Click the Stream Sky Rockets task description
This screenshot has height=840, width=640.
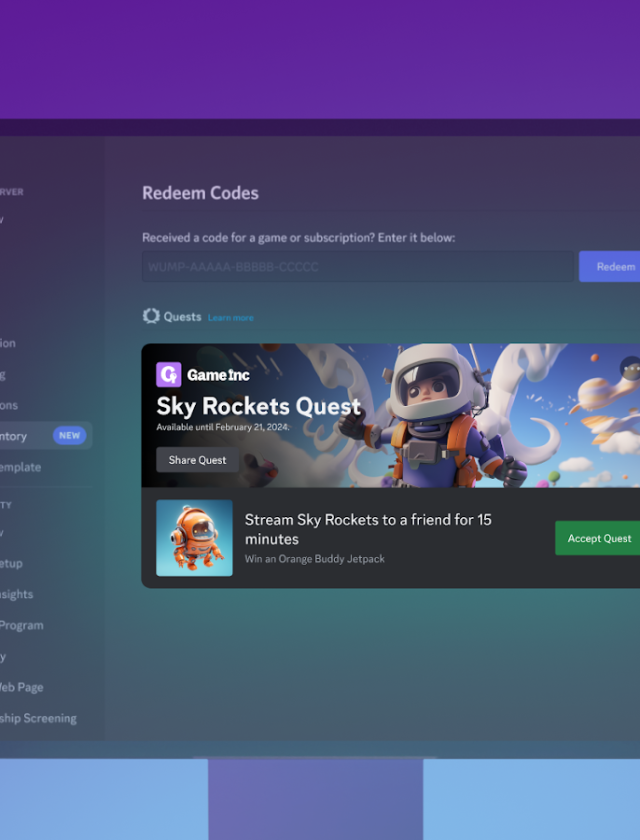coord(368,529)
